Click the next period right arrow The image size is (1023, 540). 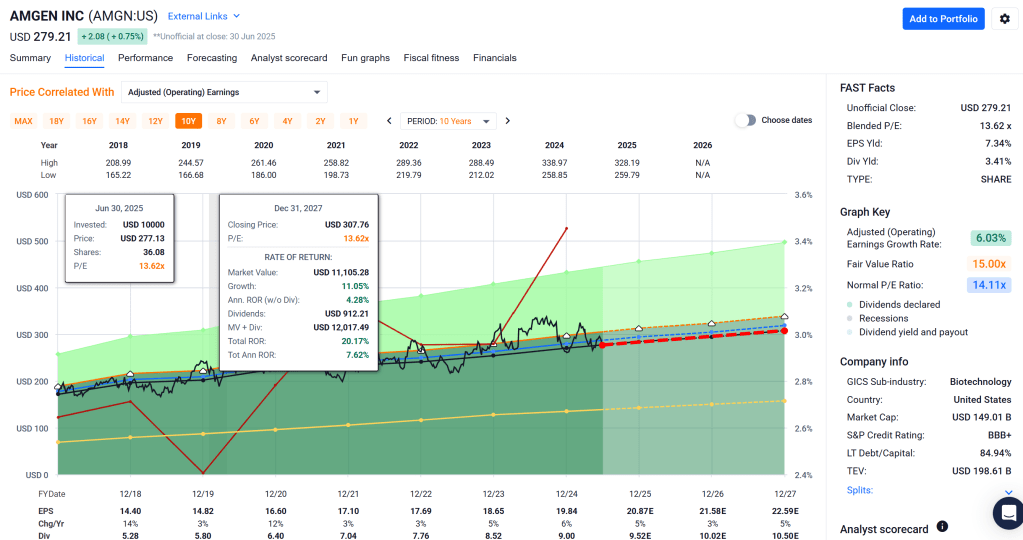507,121
